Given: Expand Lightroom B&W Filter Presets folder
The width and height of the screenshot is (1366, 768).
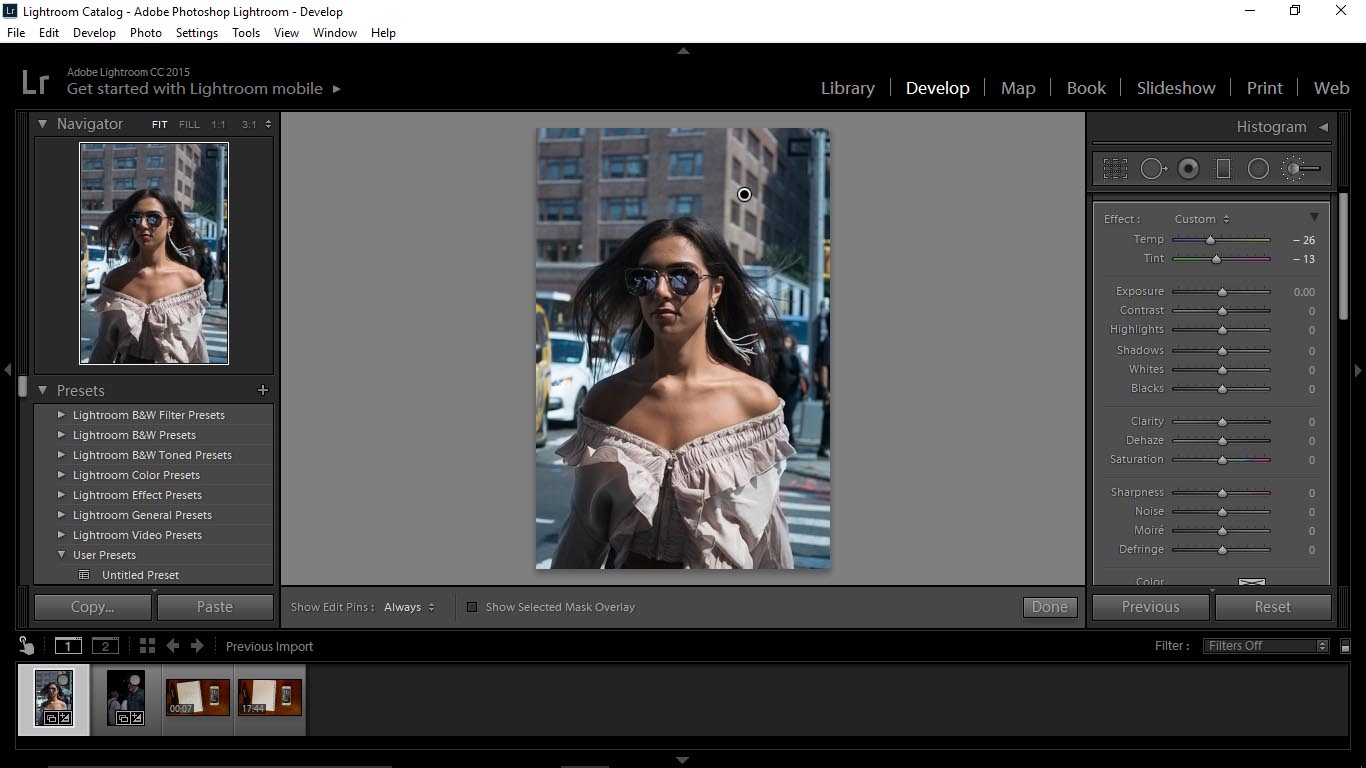Looking at the screenshot, I should pos(61,415).
